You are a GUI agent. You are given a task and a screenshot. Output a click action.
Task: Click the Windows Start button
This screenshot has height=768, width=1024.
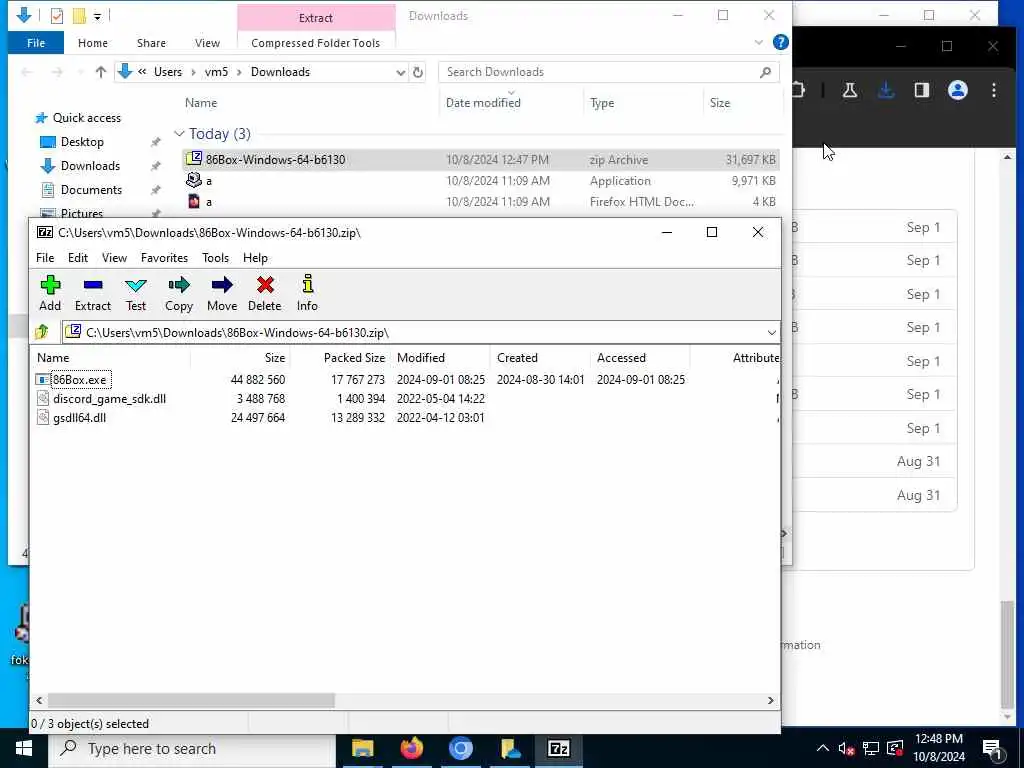(x=24, y=748)
